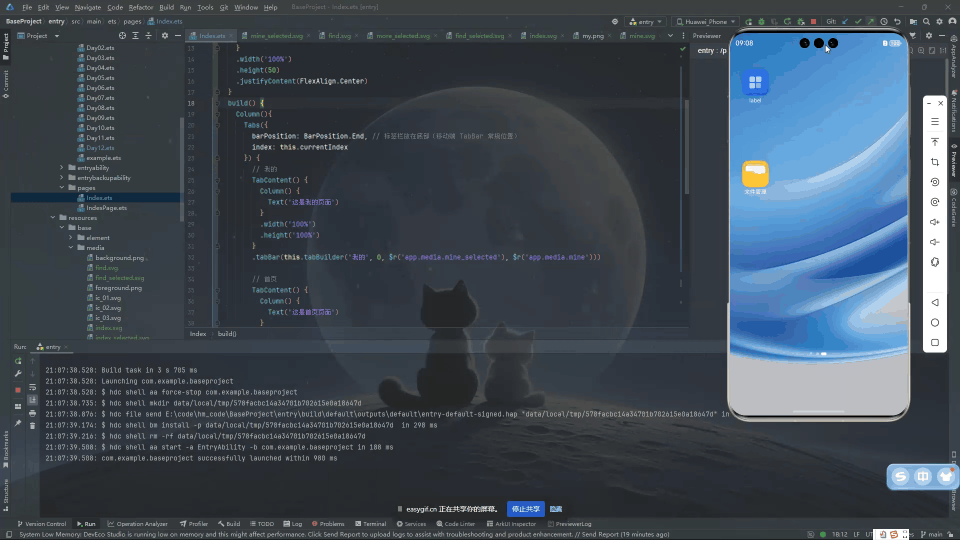Click the red stop icon in Run panel
960x540 pixels.
(18, 389)
